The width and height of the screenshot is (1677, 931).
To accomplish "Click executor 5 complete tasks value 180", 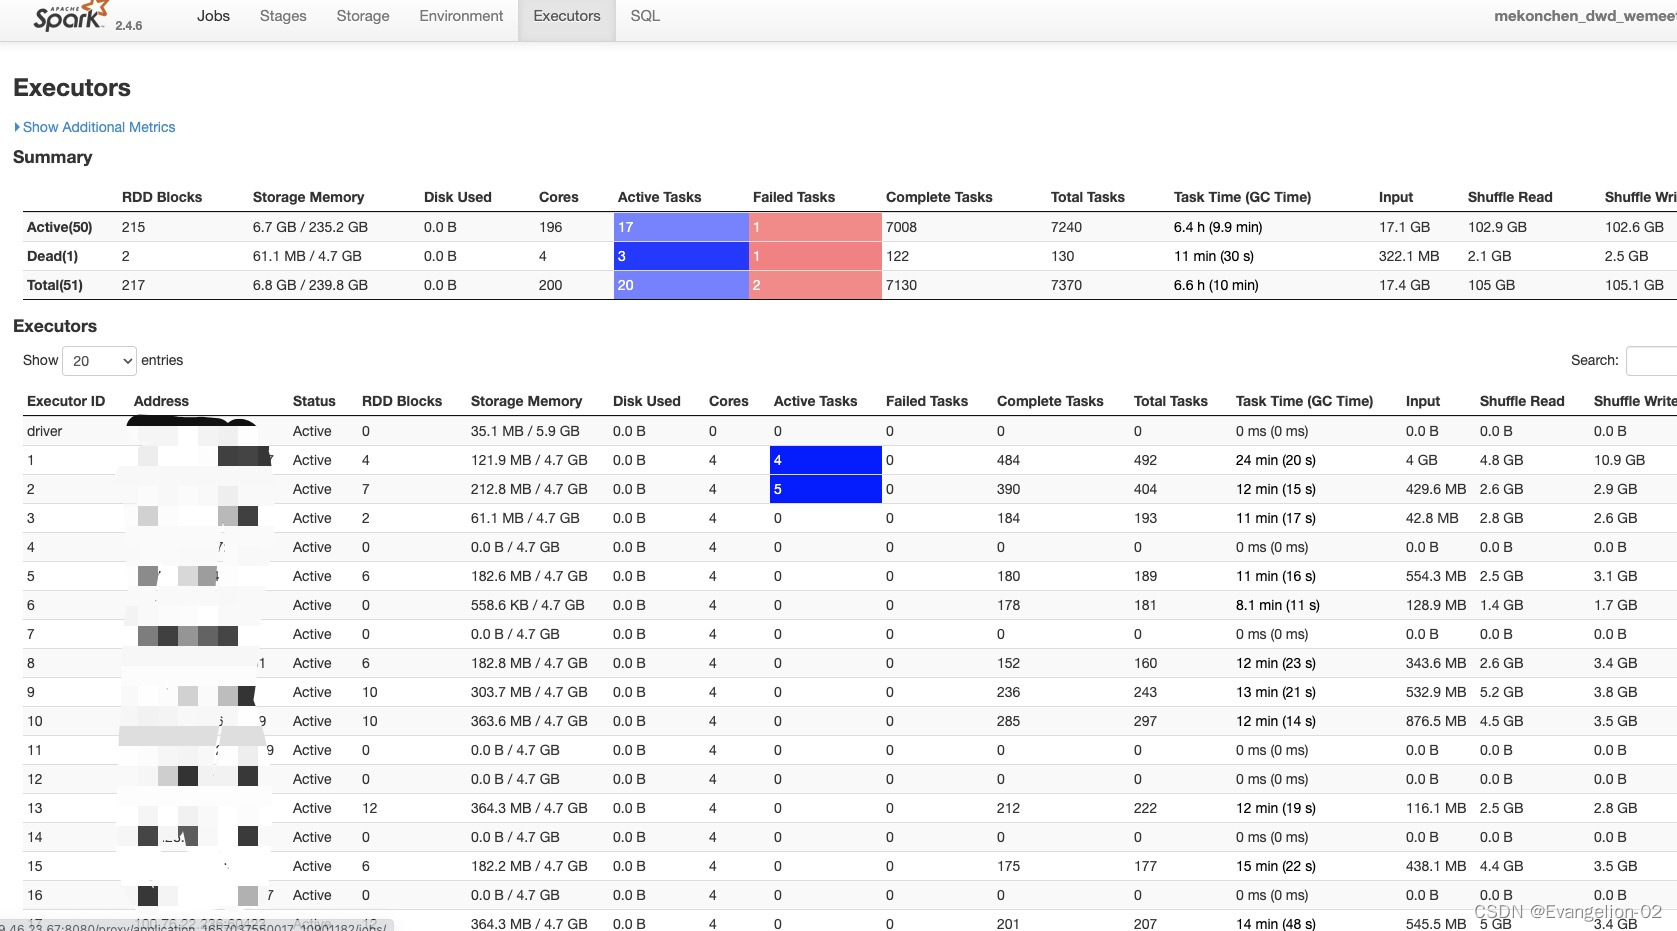I will click(1008, 576).
